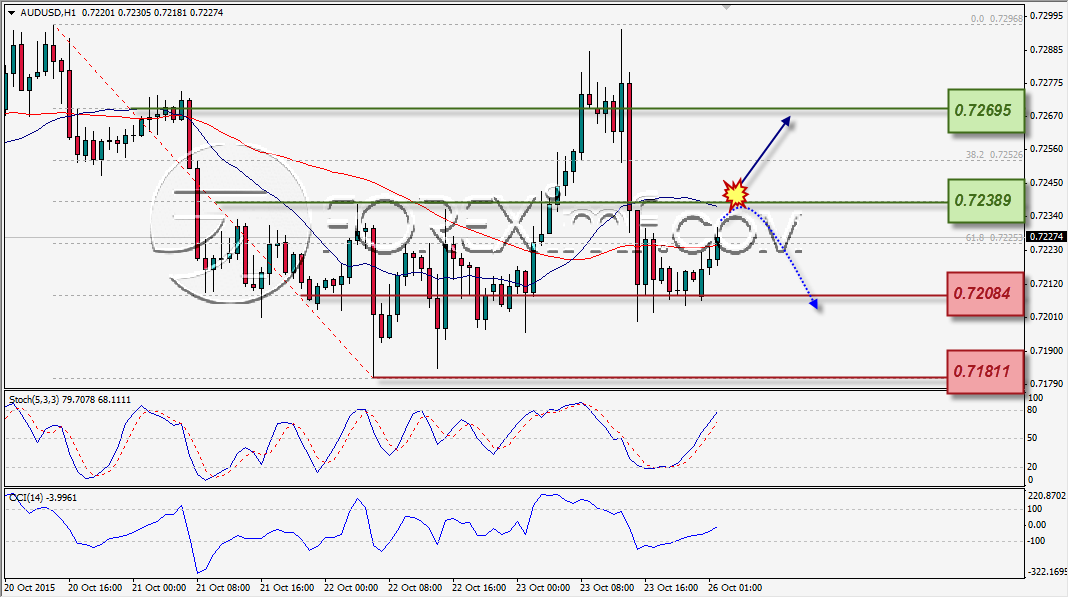
Task: Click the AUDUSD,H1 chart title text
Action: pyautogui.click(x=48, y=12)
